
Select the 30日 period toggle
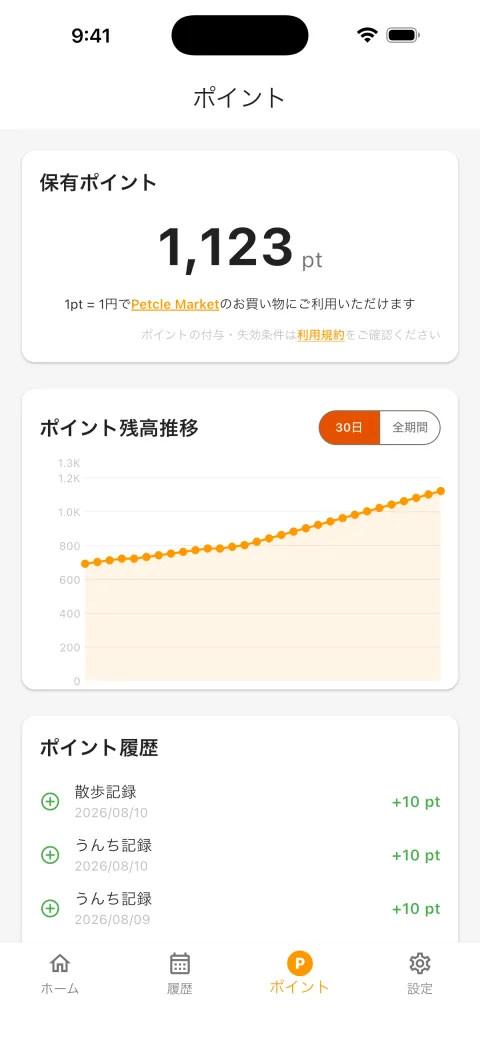(349, 428)
